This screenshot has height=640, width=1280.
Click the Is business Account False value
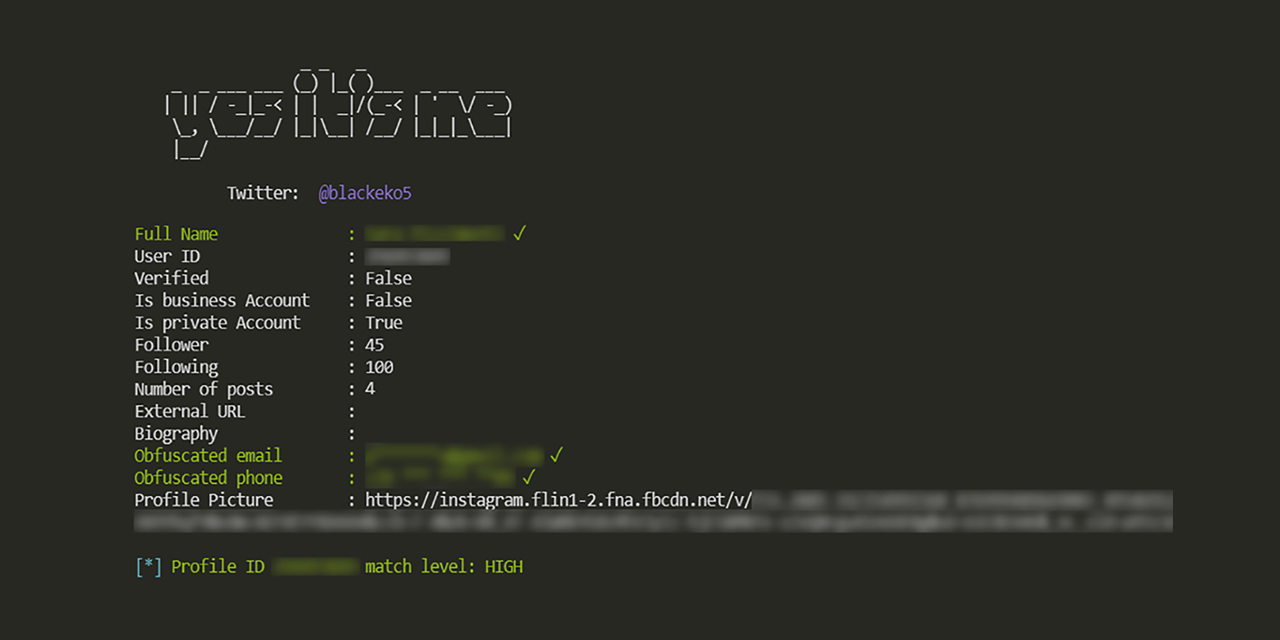click(x=388, y=300)
